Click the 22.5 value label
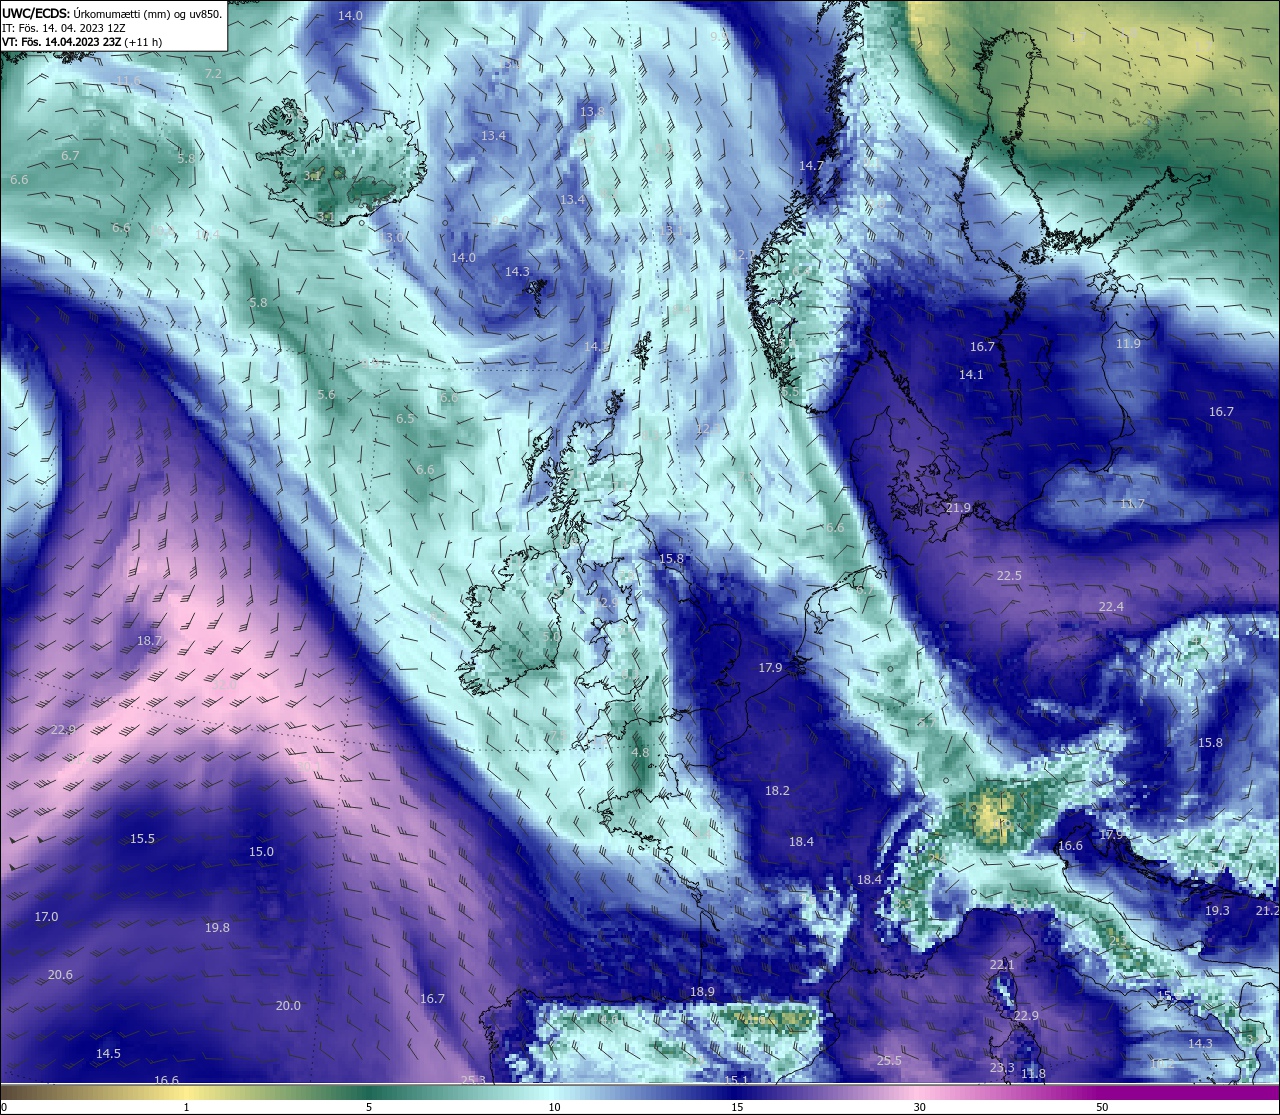This screenshot has width=1280, height=1115. click(x=1009, y=575)
